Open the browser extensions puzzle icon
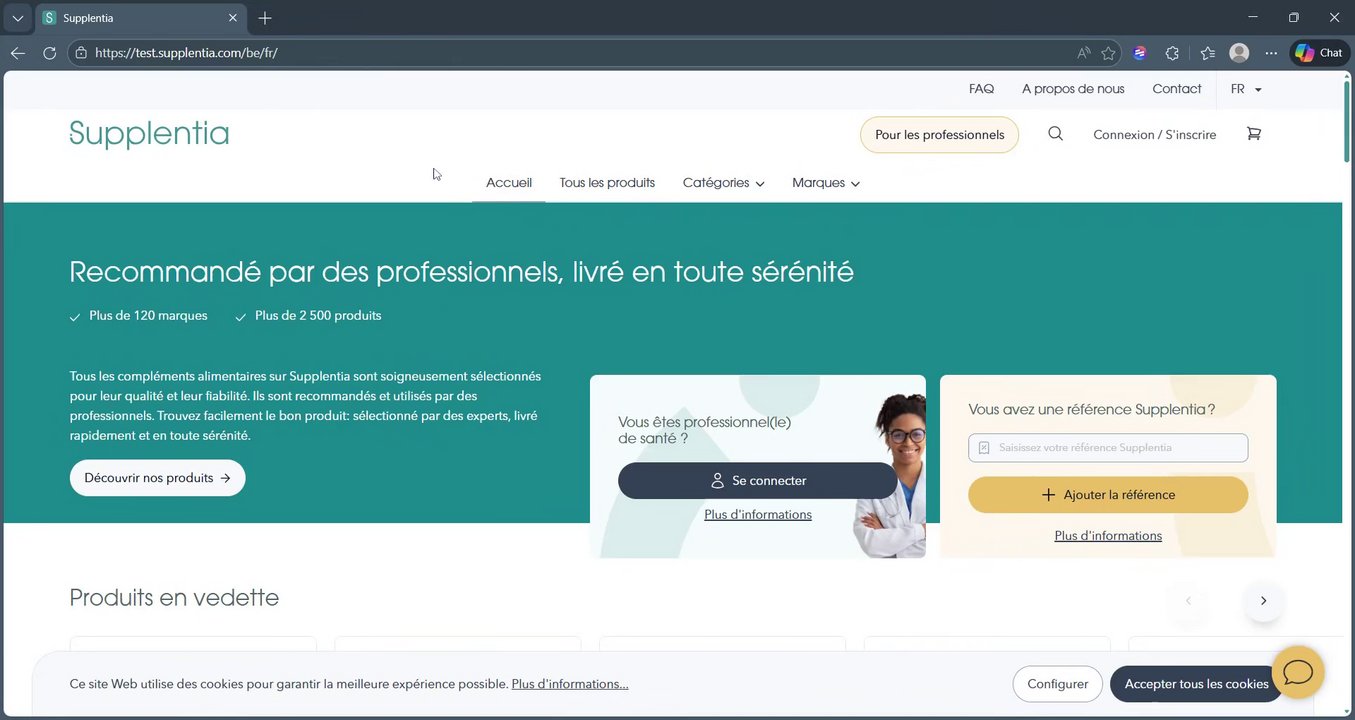The image size is (1355, 720). (x=1173, y=53)
